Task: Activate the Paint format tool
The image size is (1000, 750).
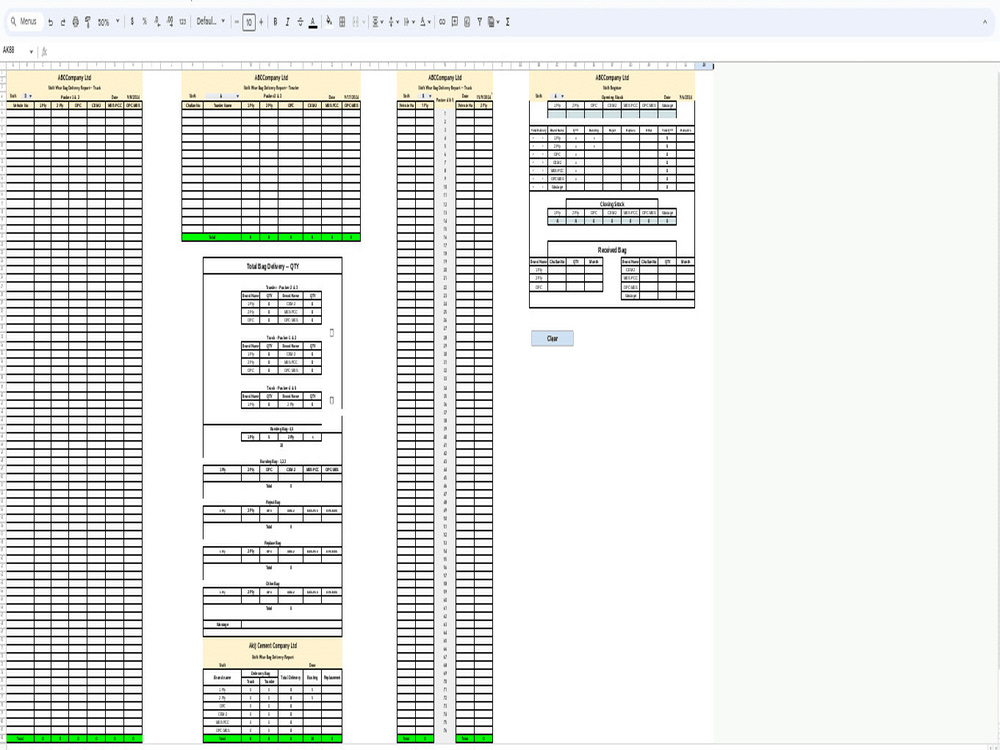Action: (x=88, y=22)
